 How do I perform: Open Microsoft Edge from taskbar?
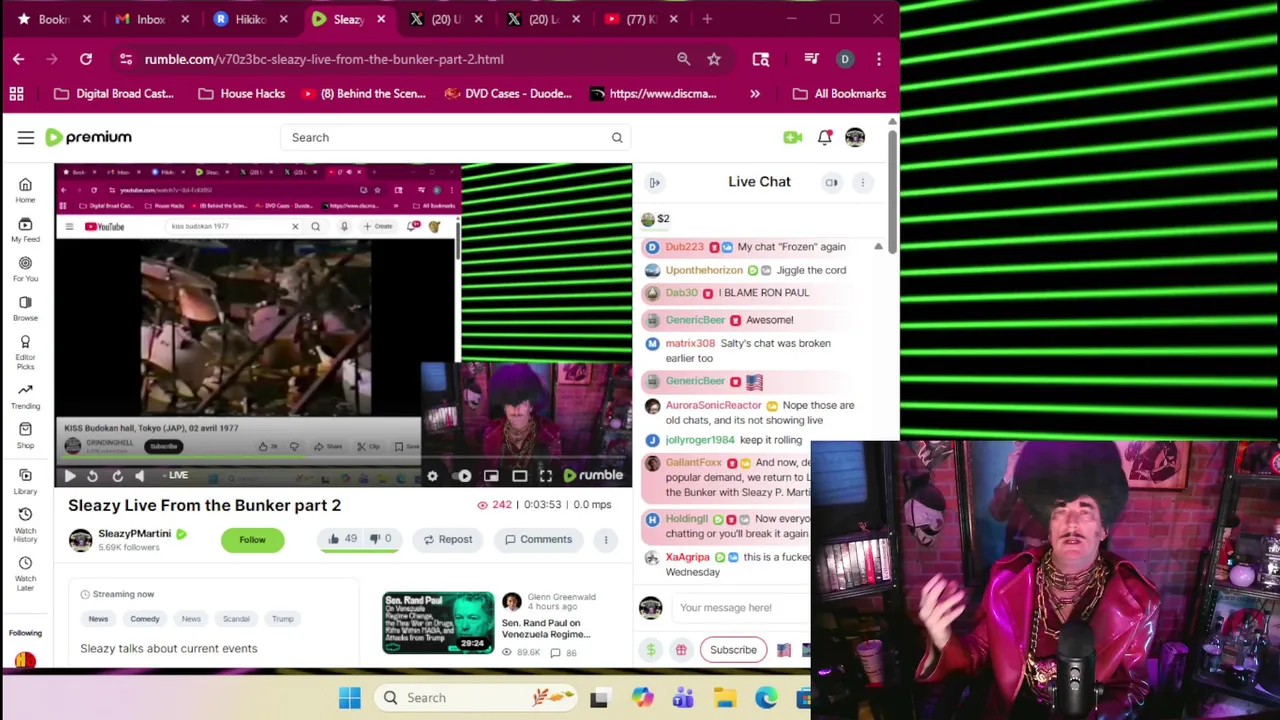click(x=766, y=698)
